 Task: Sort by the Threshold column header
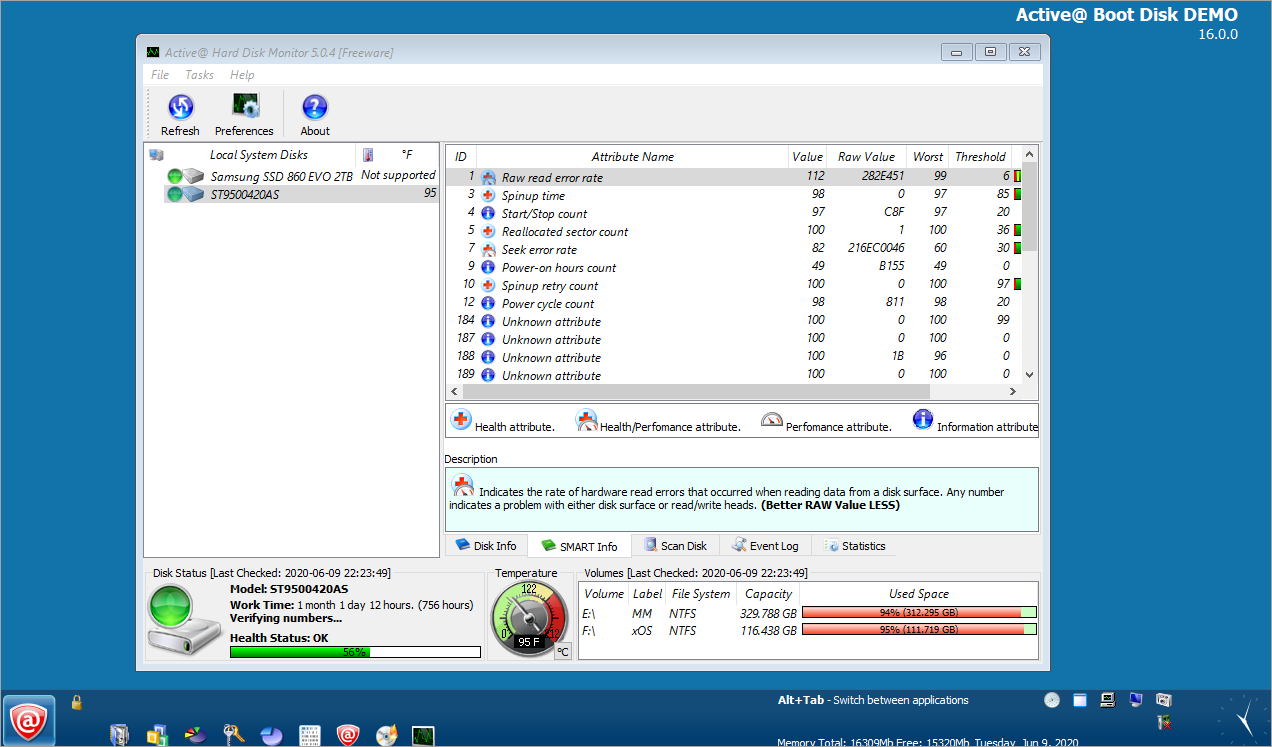(x=980, y=156)
